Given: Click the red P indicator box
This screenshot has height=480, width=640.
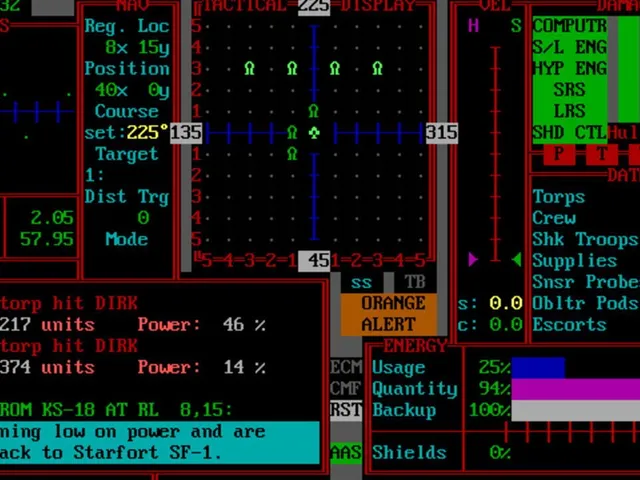Looking at the screenshot, I should tap(559, 154).
